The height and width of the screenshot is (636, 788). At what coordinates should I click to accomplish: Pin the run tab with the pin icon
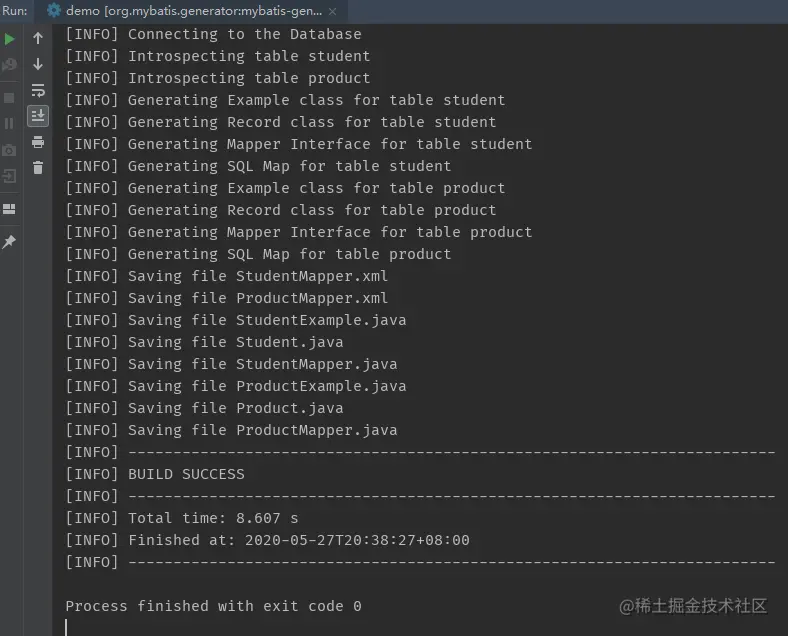[x=9, y=242]
